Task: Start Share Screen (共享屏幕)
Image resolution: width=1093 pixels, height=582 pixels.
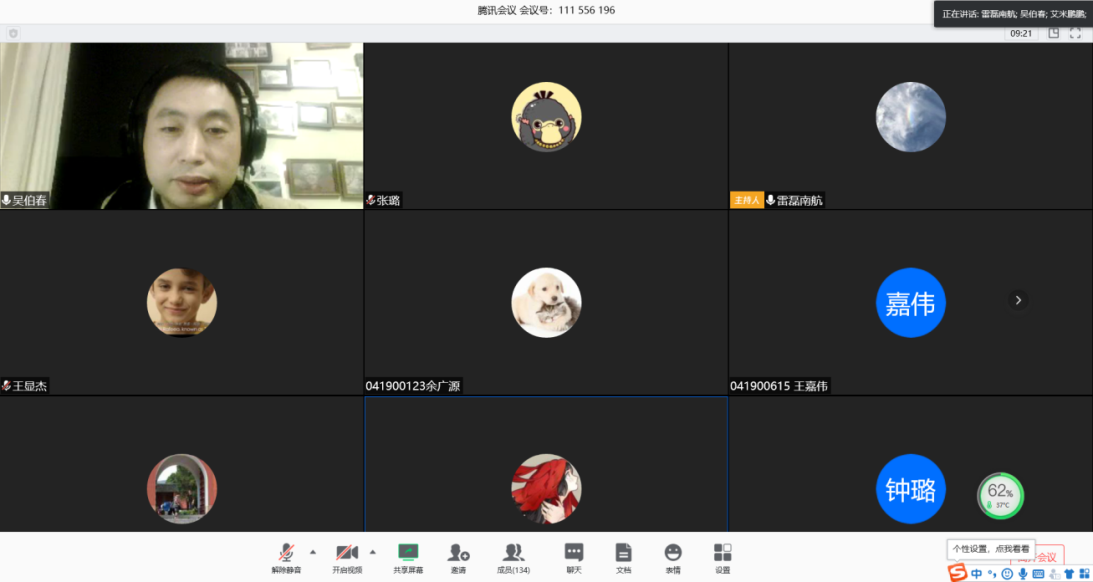Action: pyautogui.click(x=407, y=556)
